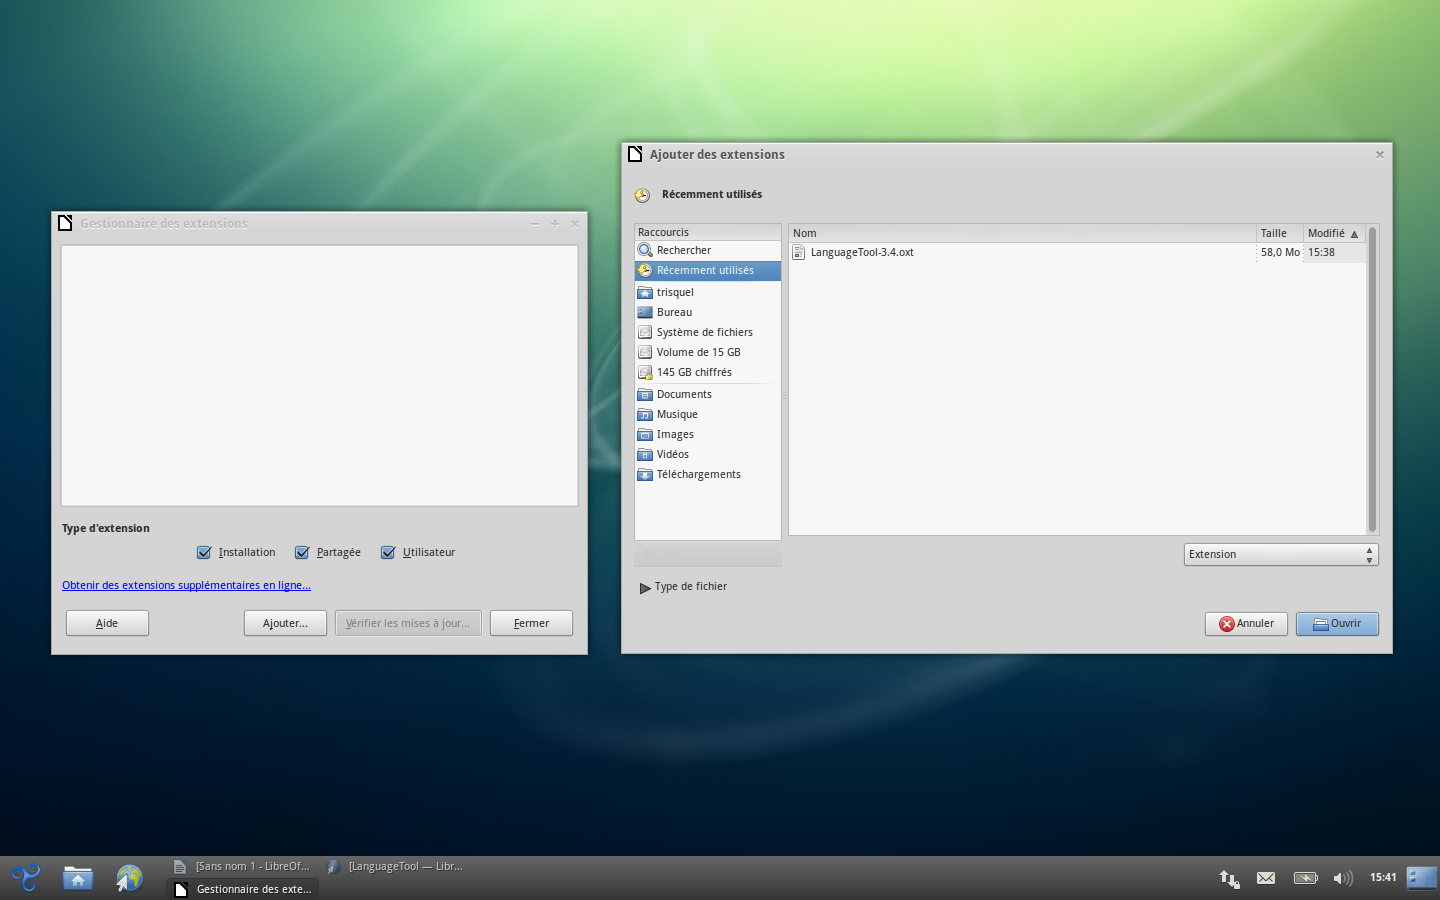This screenshot has height=900, width=1440.
Task: Toggle the Installation checkbox
Action: [204, 552]
